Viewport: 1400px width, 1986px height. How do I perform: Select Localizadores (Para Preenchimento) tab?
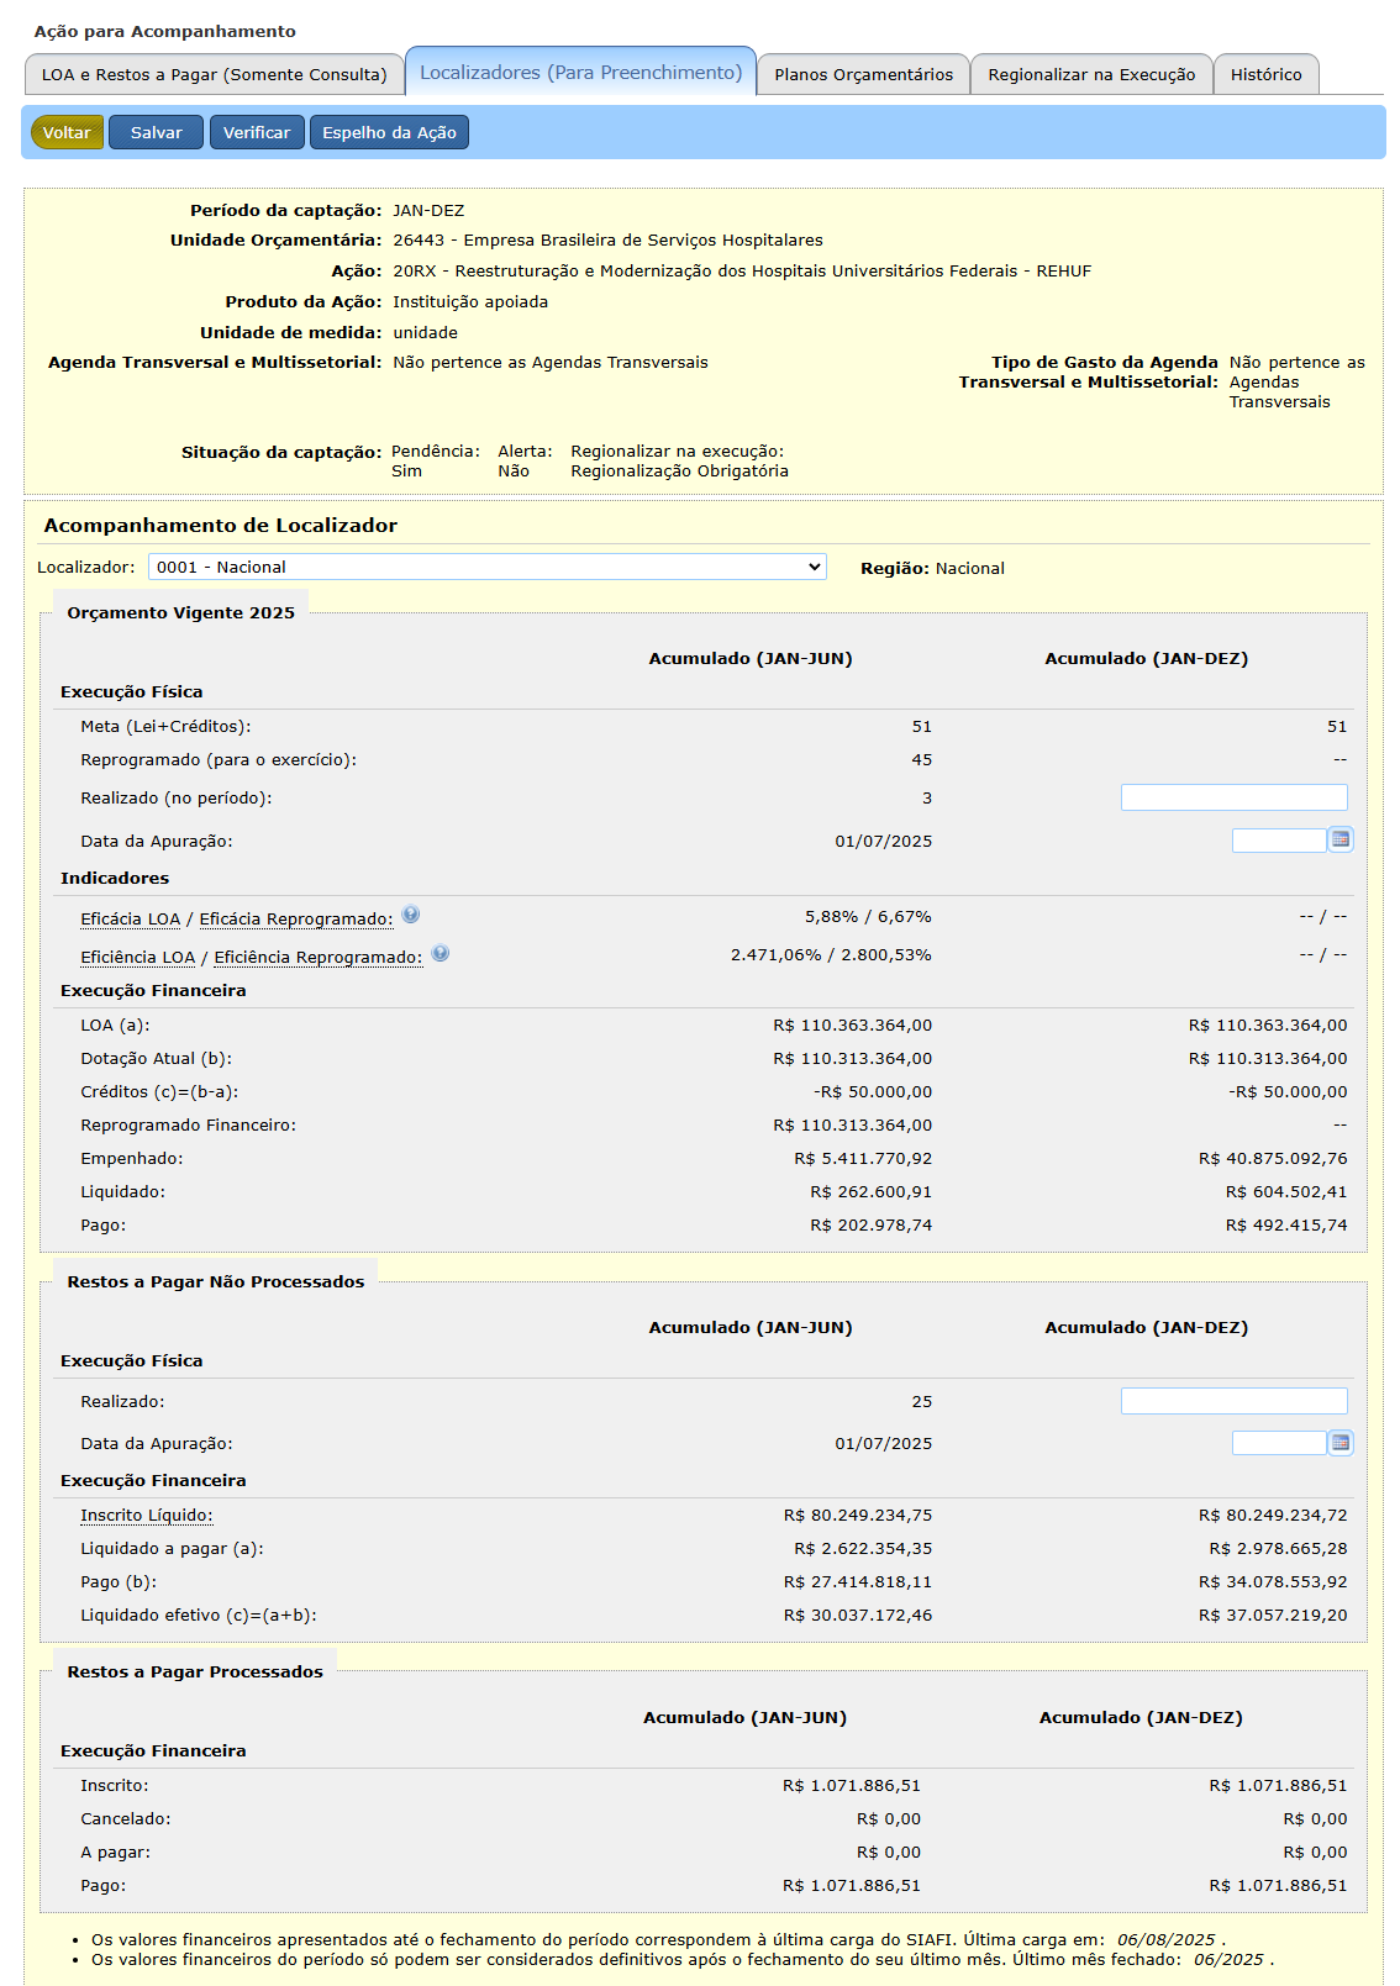click(581, 73)
